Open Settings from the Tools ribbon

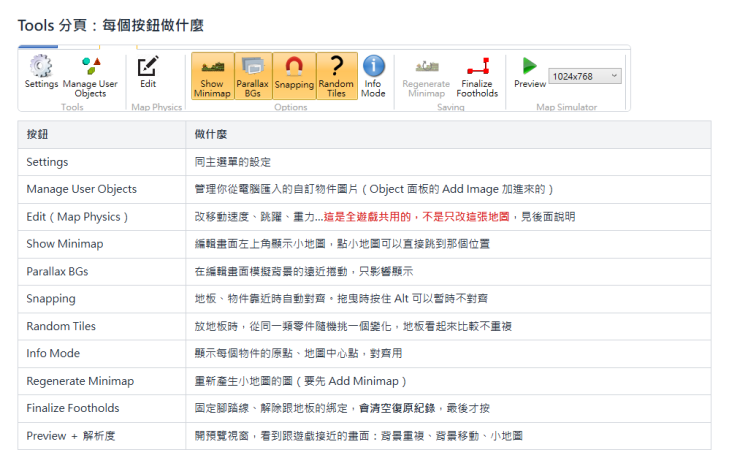41,72
